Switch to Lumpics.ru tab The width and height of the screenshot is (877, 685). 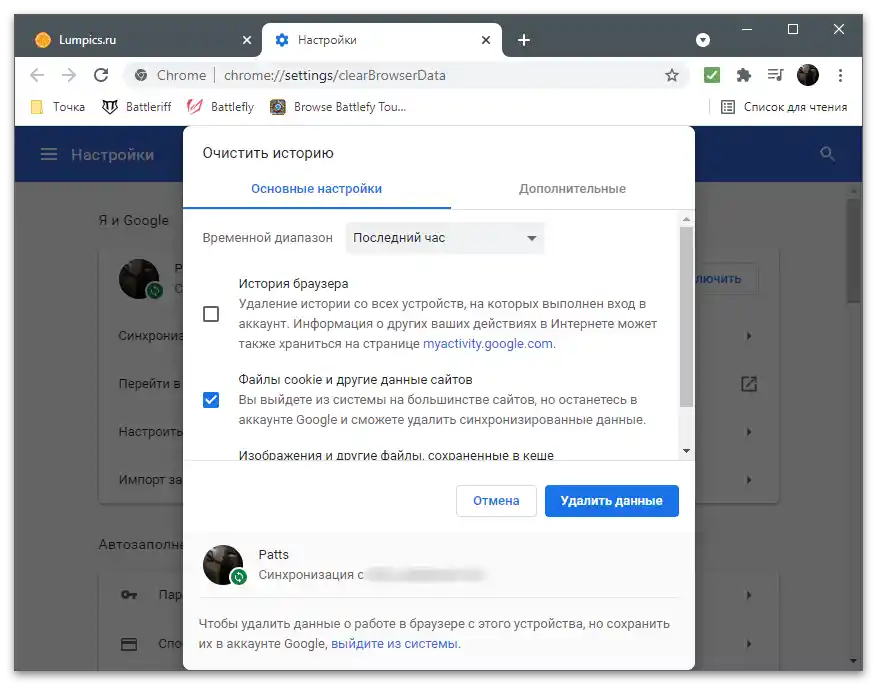(x=138, y=40)
